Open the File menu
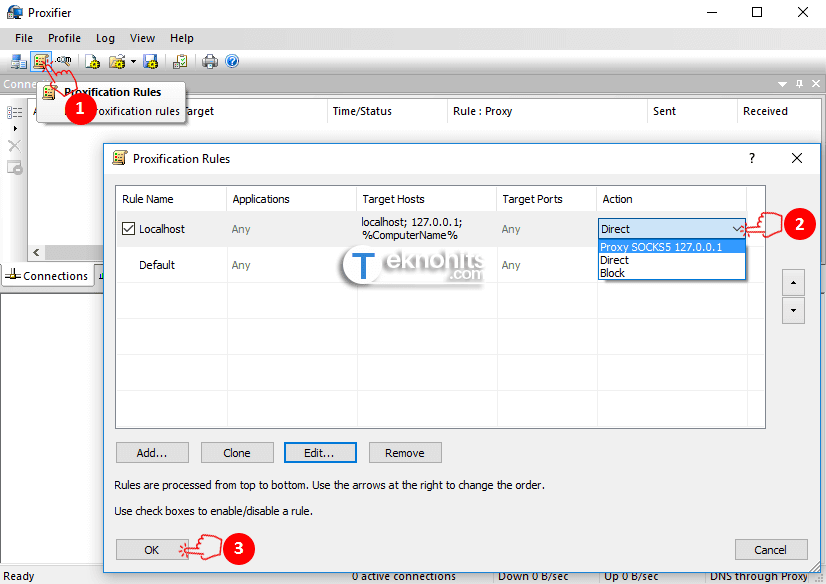The image size is (826, 584). tap(24, 38)
